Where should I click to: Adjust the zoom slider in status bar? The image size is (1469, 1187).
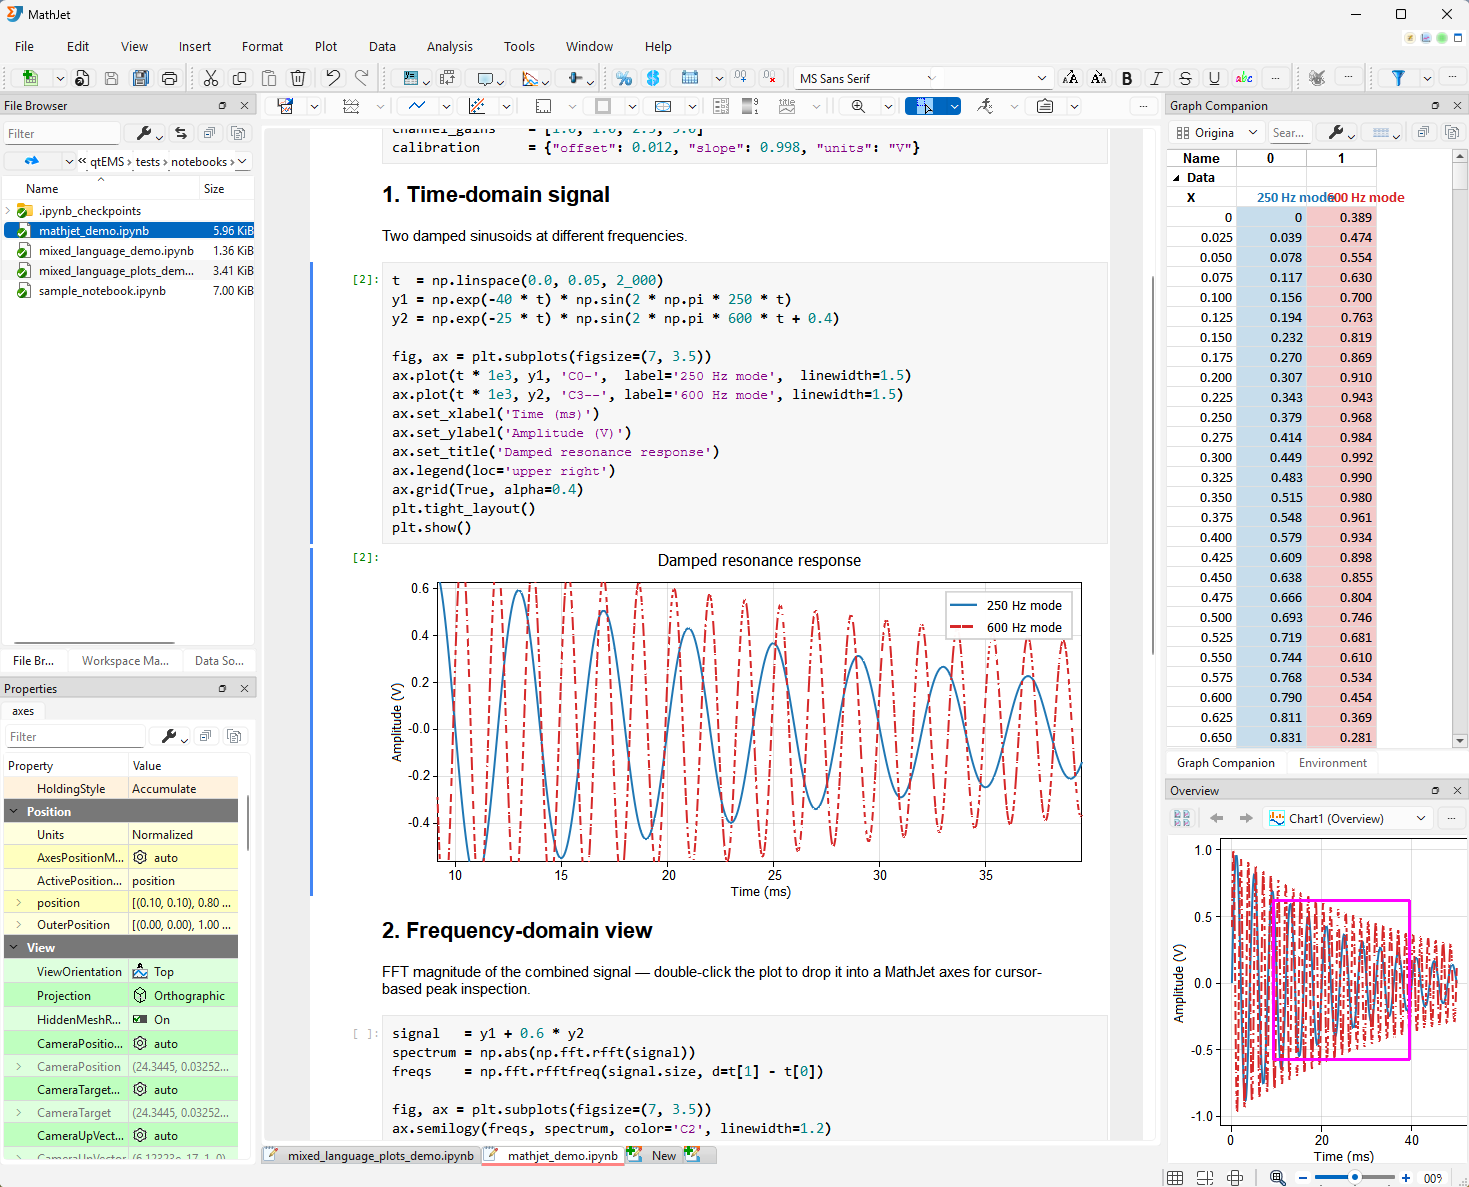click(x=1354, y=1178)
